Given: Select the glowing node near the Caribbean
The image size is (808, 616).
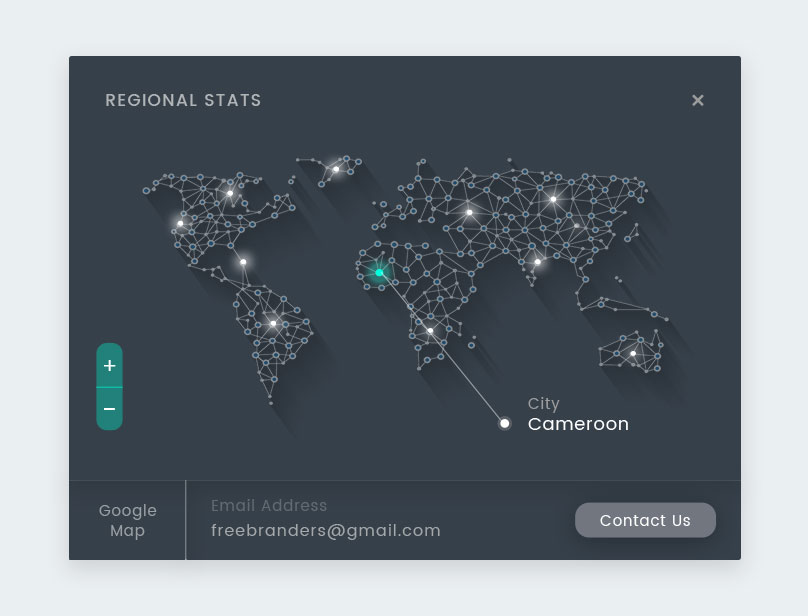Looking at the screenshot, I should point(243,262).
